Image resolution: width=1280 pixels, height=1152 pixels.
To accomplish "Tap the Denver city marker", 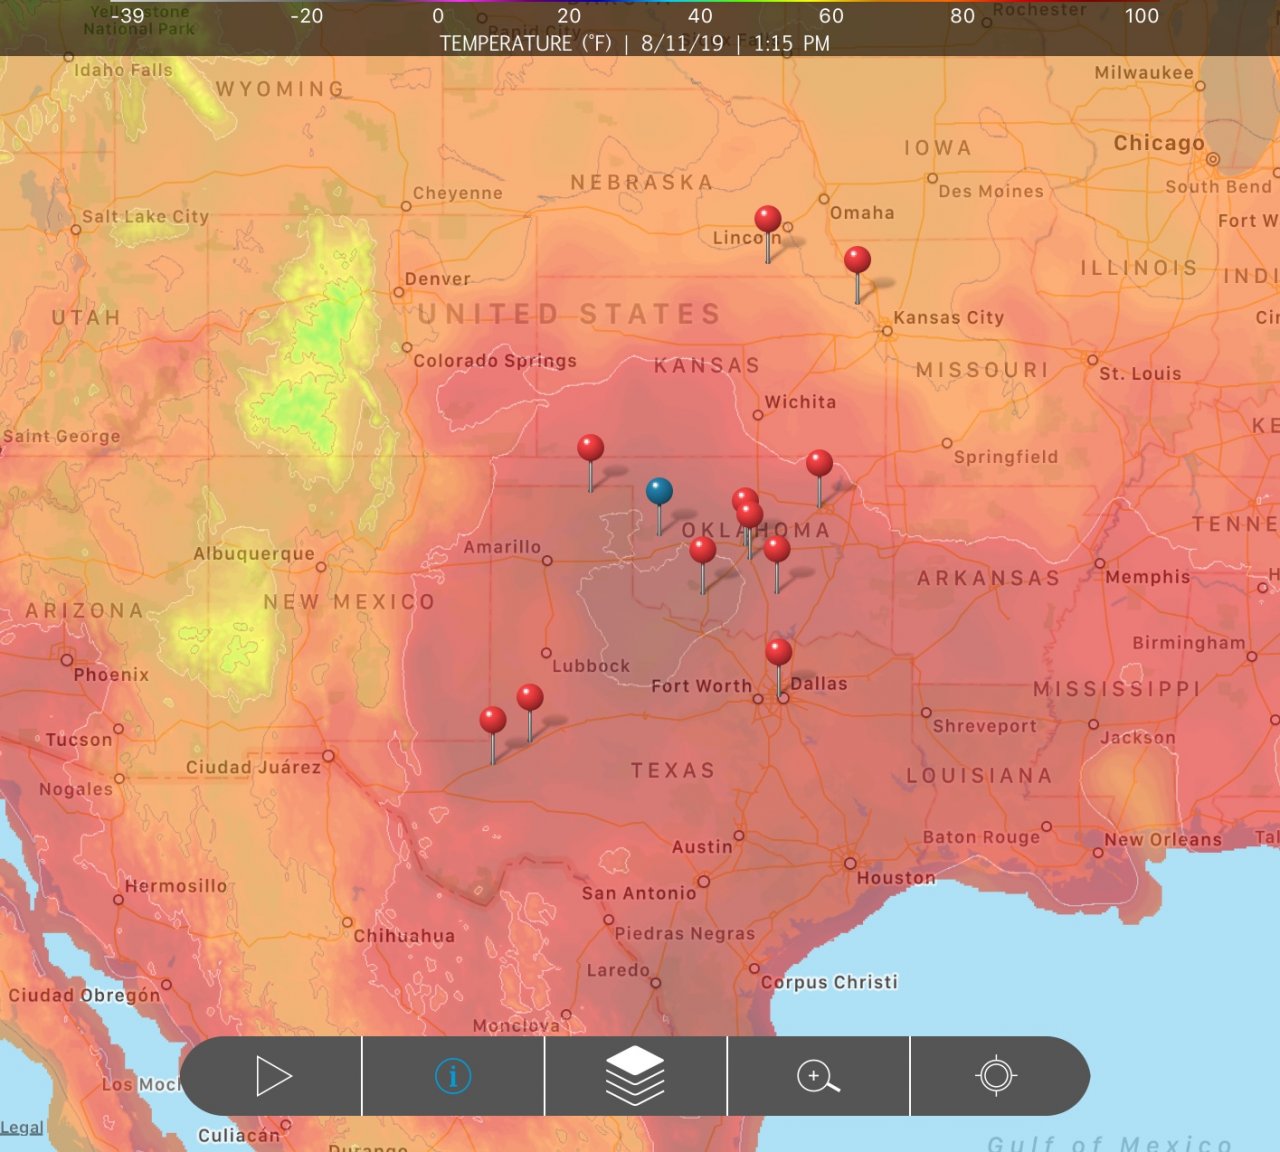I will coord(399,293).
